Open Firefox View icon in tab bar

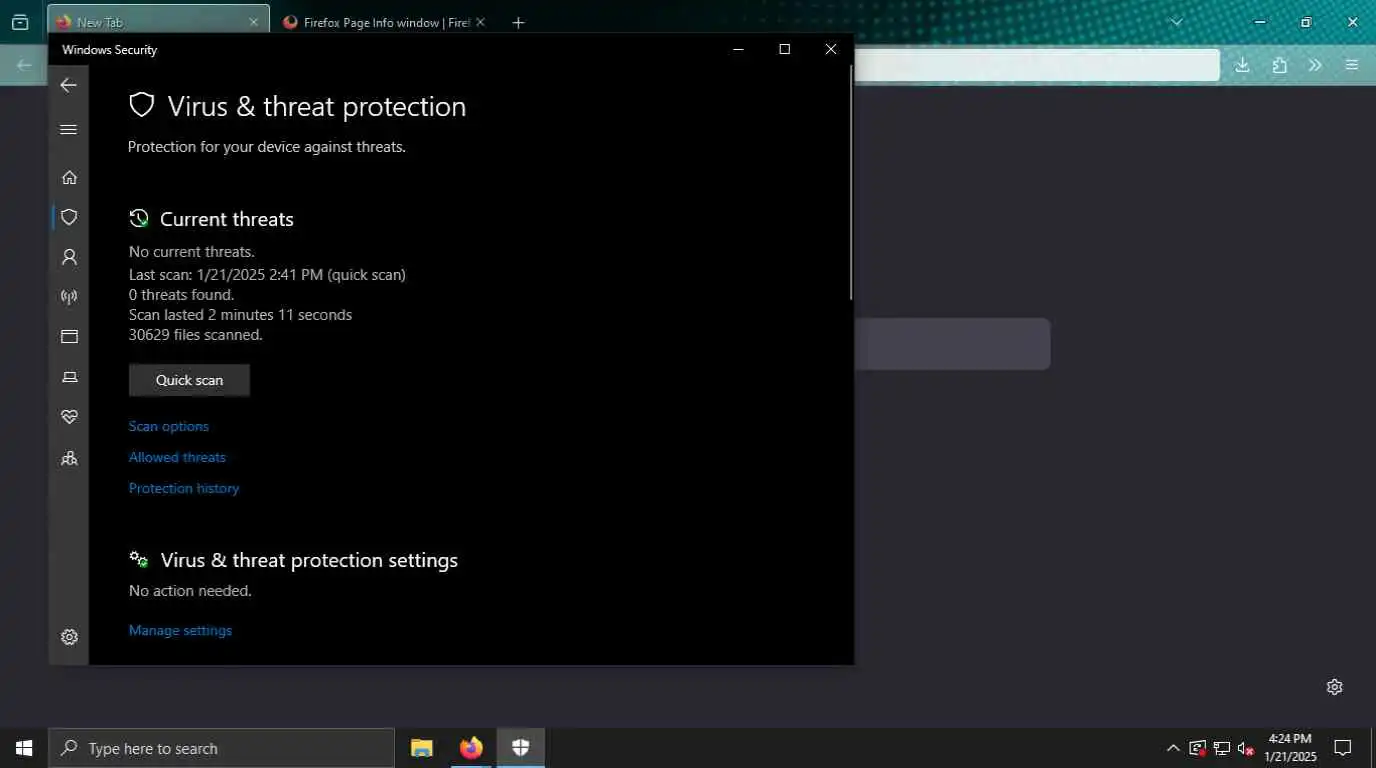point(19,22)
